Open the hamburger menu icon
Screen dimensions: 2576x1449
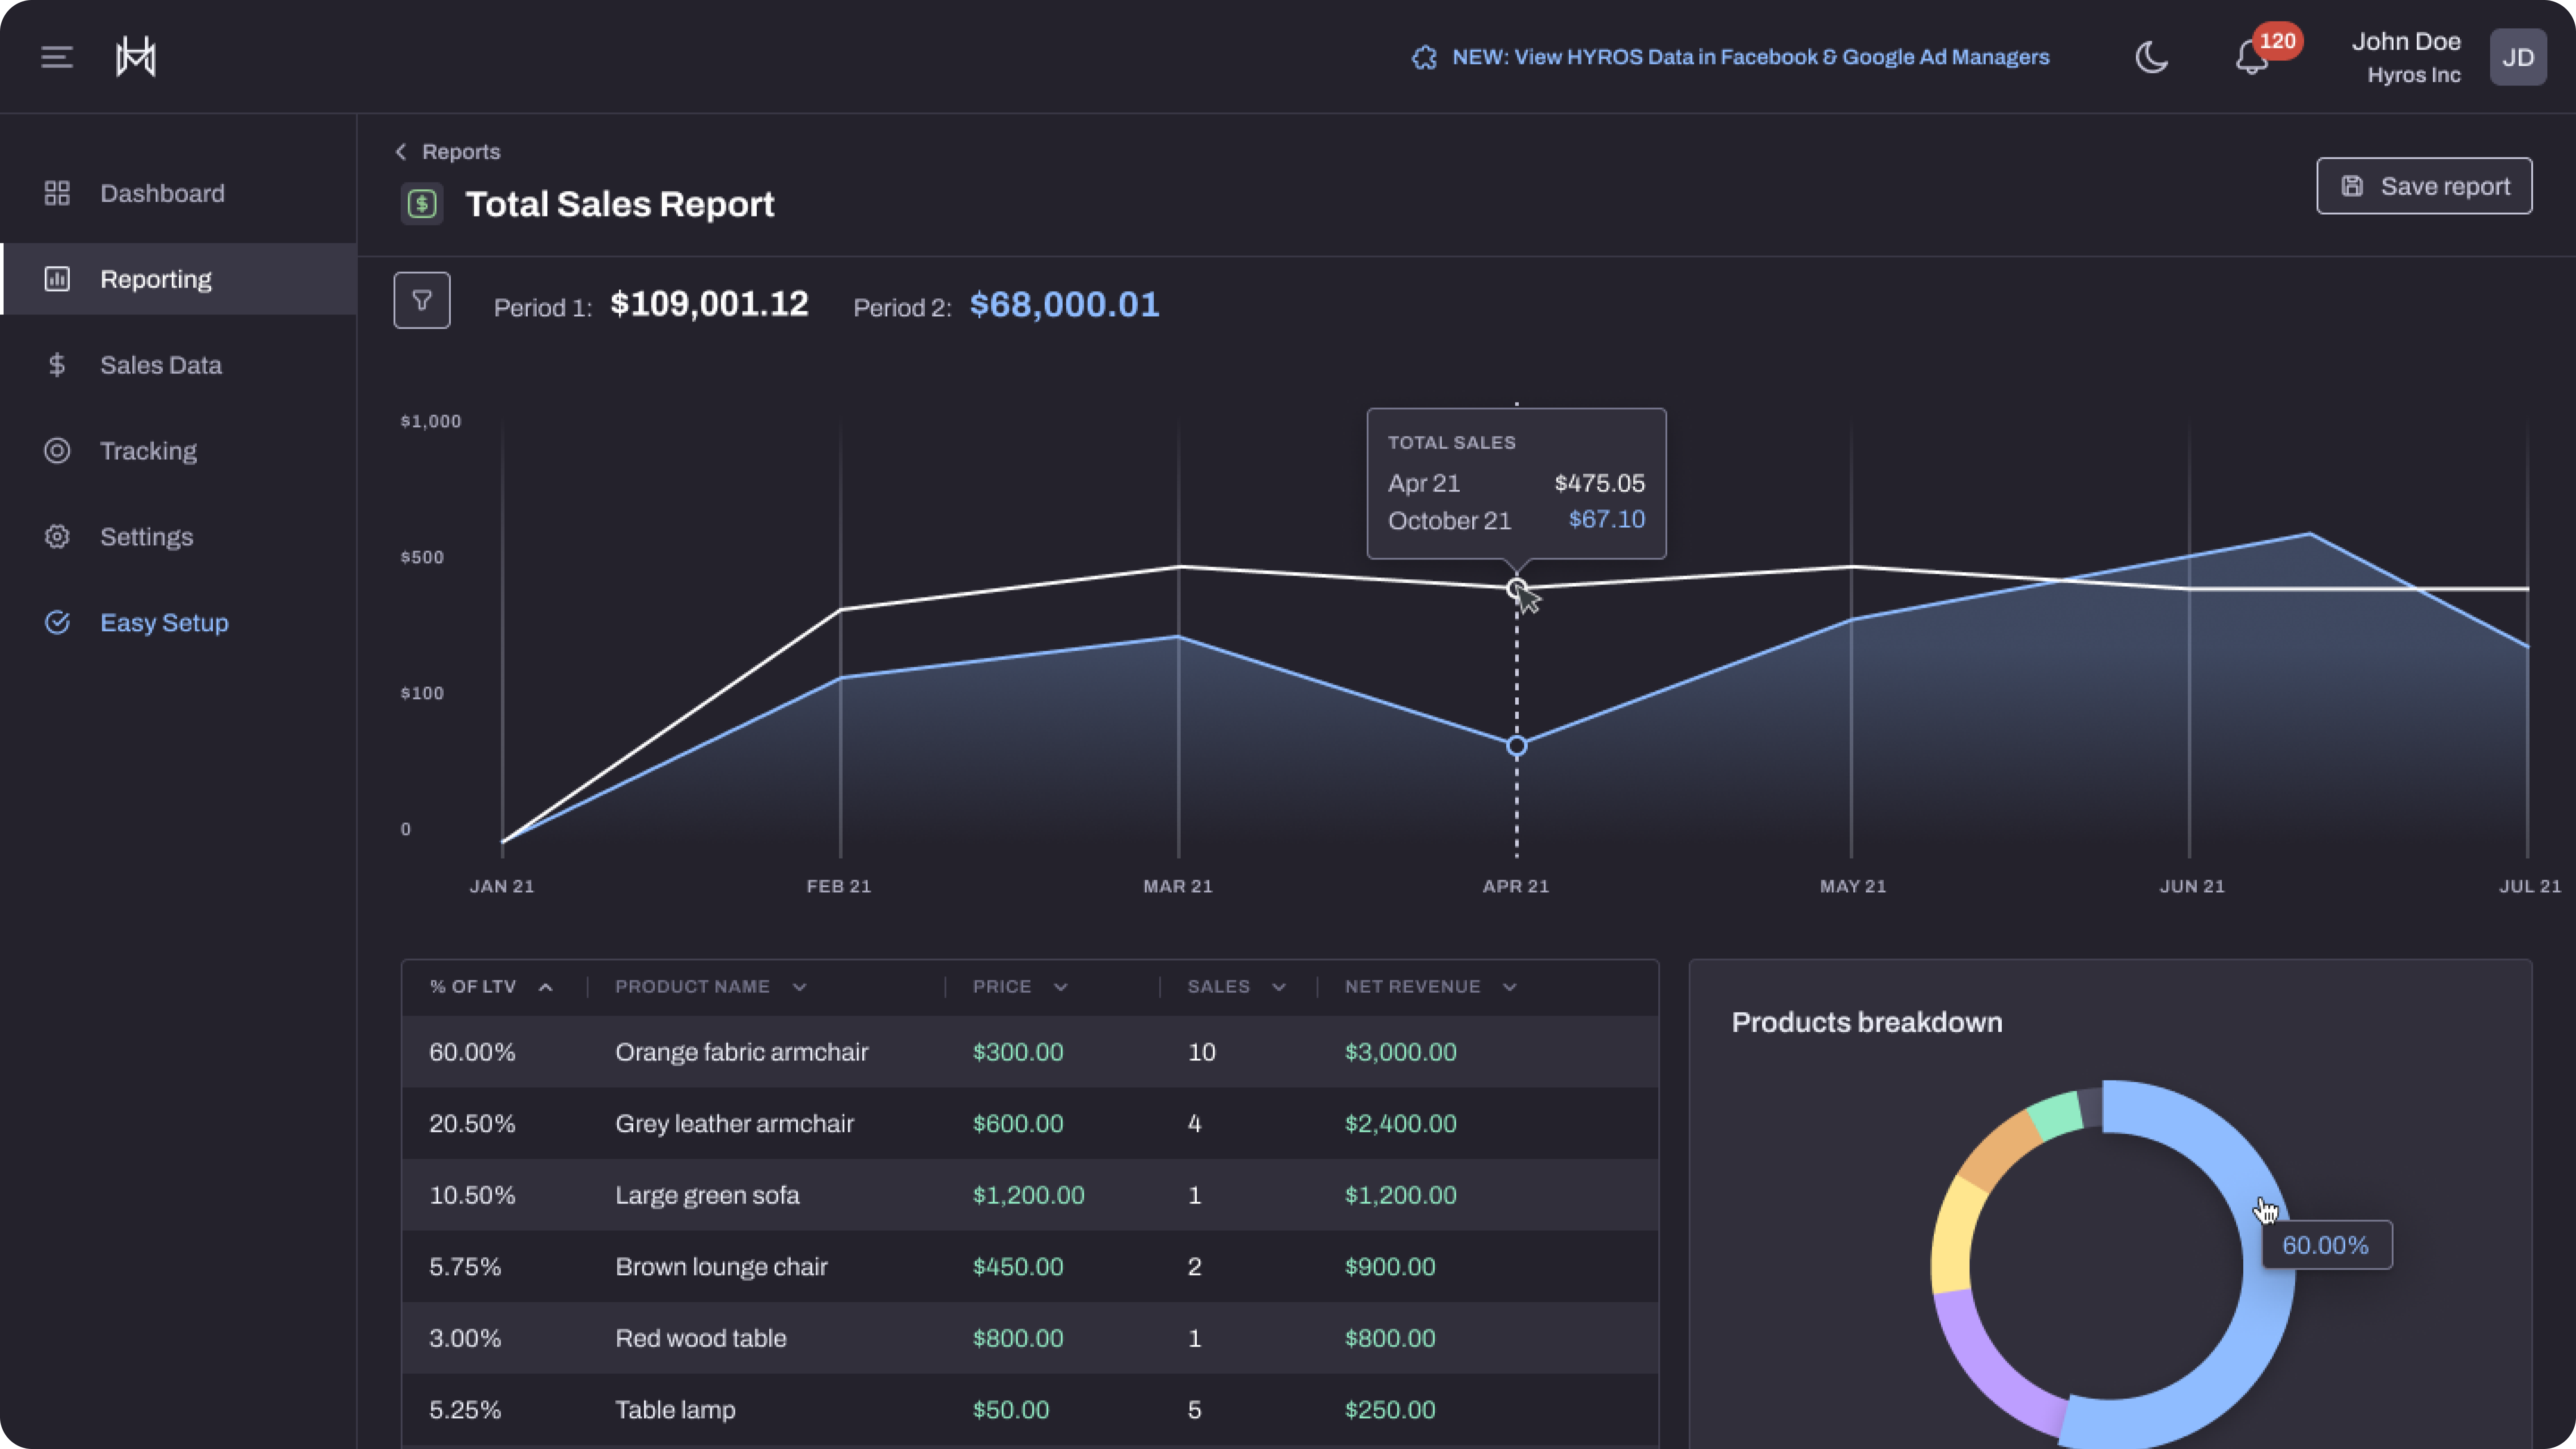[x=57, y=57]
